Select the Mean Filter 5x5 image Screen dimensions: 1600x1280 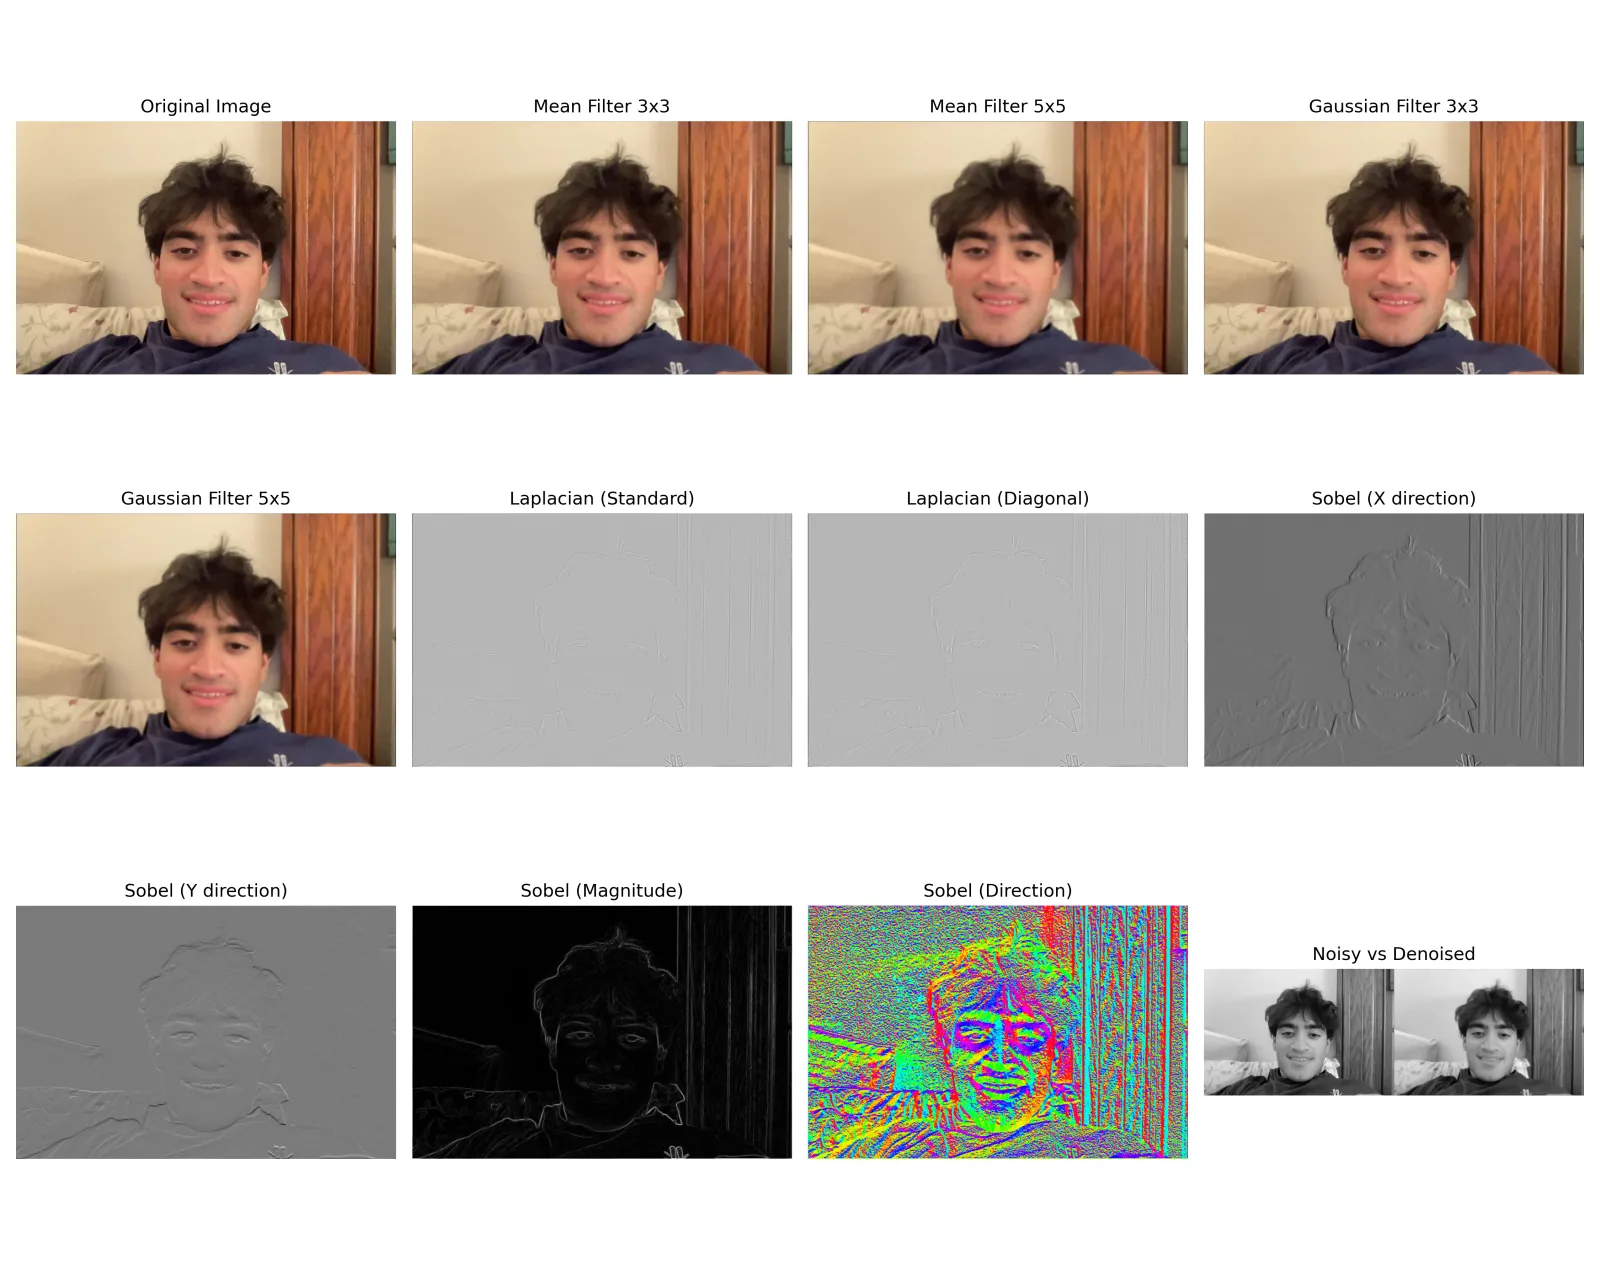(998, 248)
